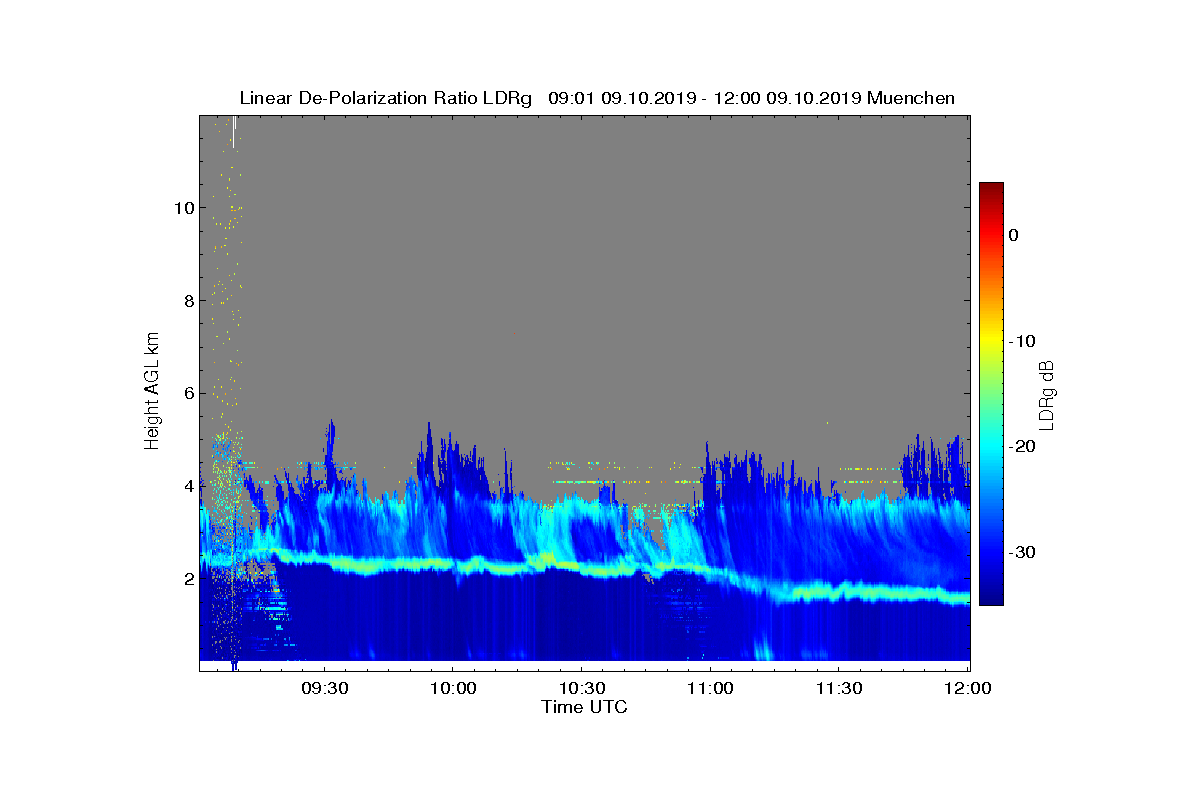Click the 11:00 time tick label
This screenshot has width=1200, height=800.
point(710,688)
